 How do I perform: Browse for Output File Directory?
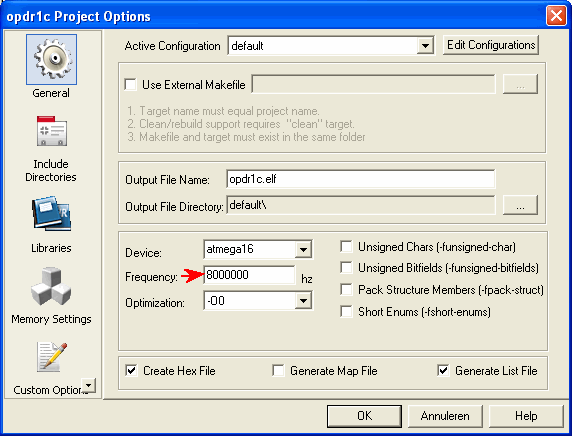tap(520, 205)
